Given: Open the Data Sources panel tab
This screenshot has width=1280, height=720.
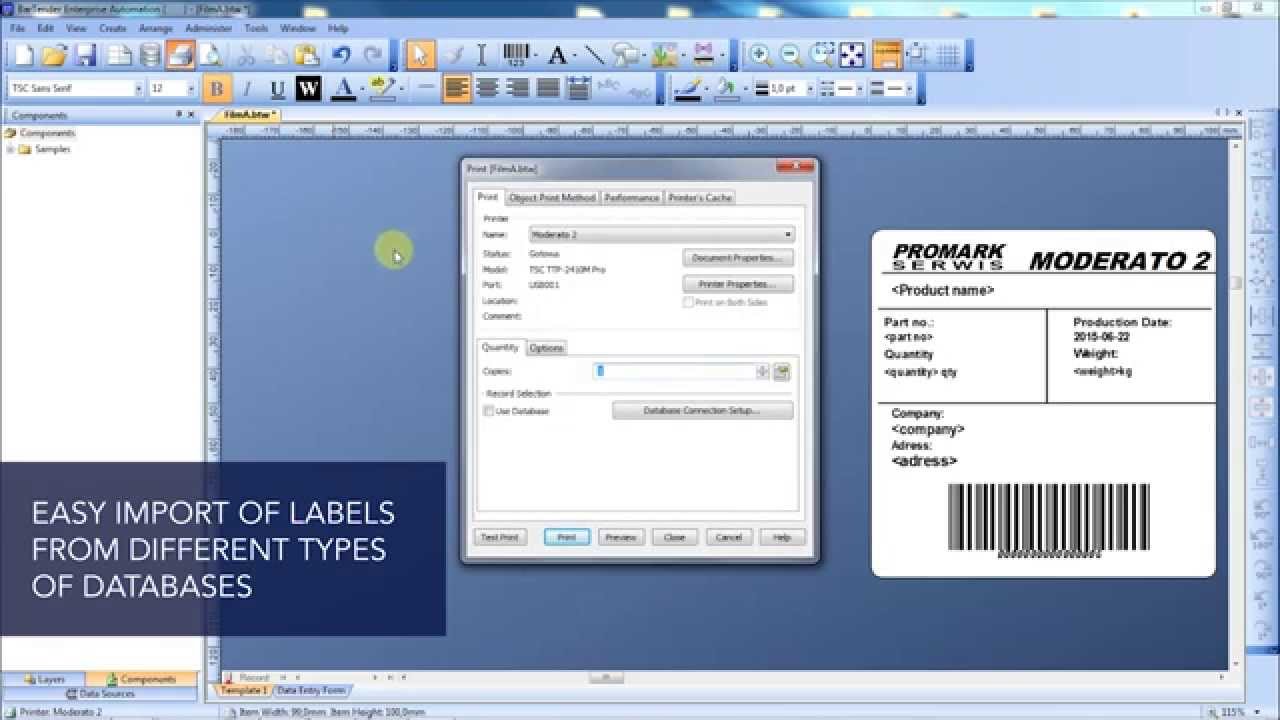Looking at the screenshot, I should [x=100, y=693].
